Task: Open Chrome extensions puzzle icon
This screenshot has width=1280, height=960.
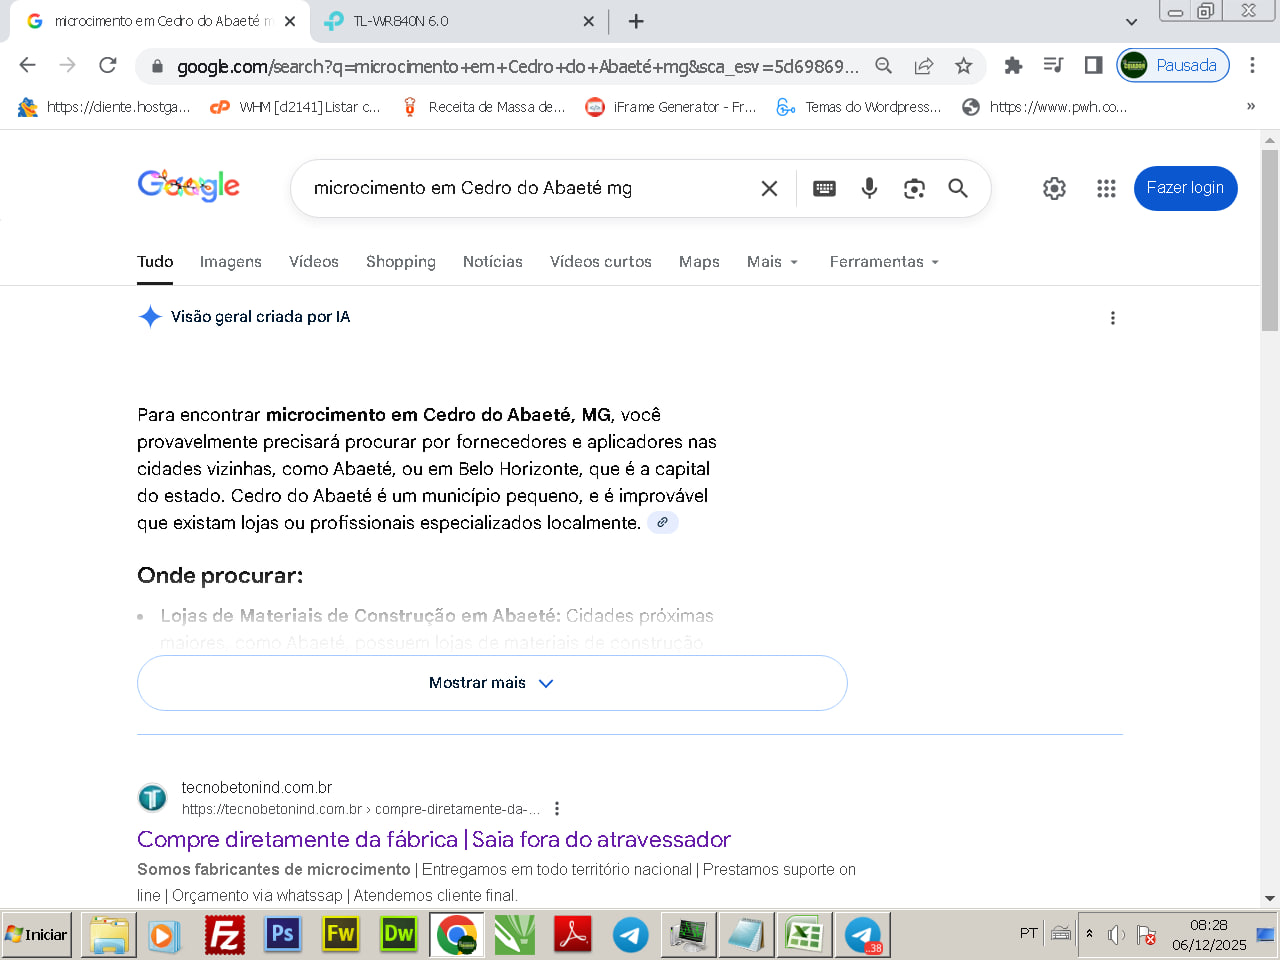Action: pos(1013,66)
